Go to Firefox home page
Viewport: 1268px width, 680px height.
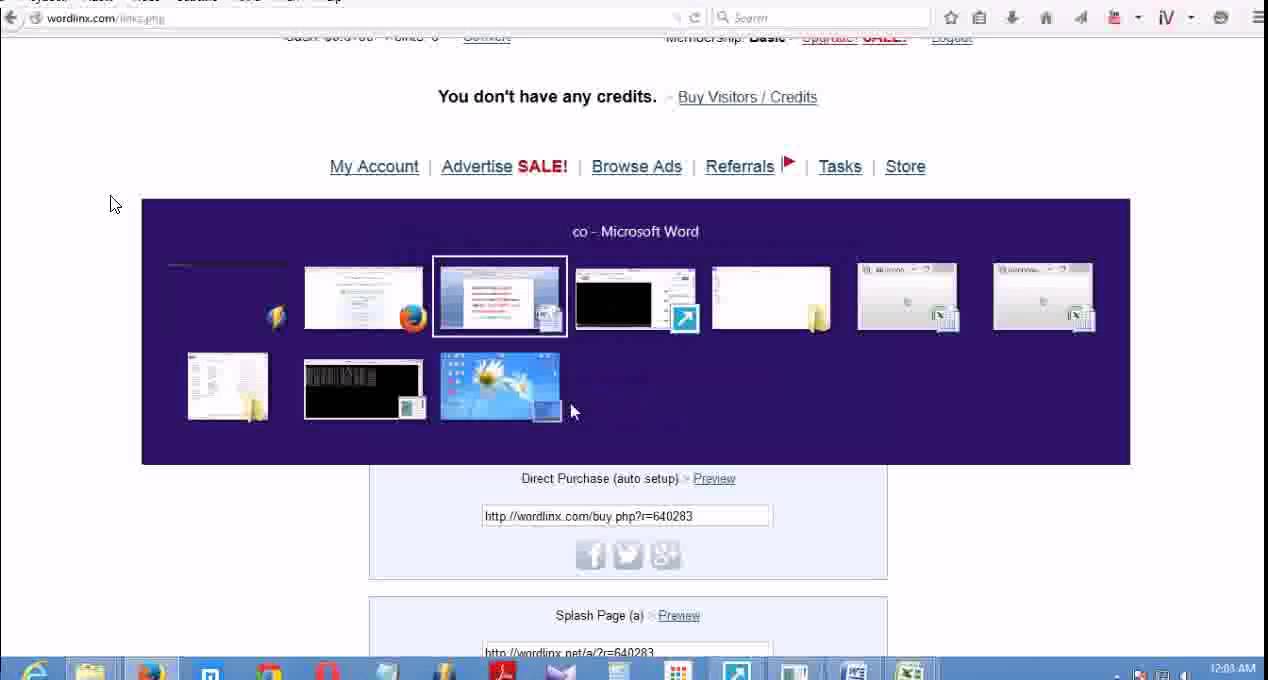tap(1046, 18)
